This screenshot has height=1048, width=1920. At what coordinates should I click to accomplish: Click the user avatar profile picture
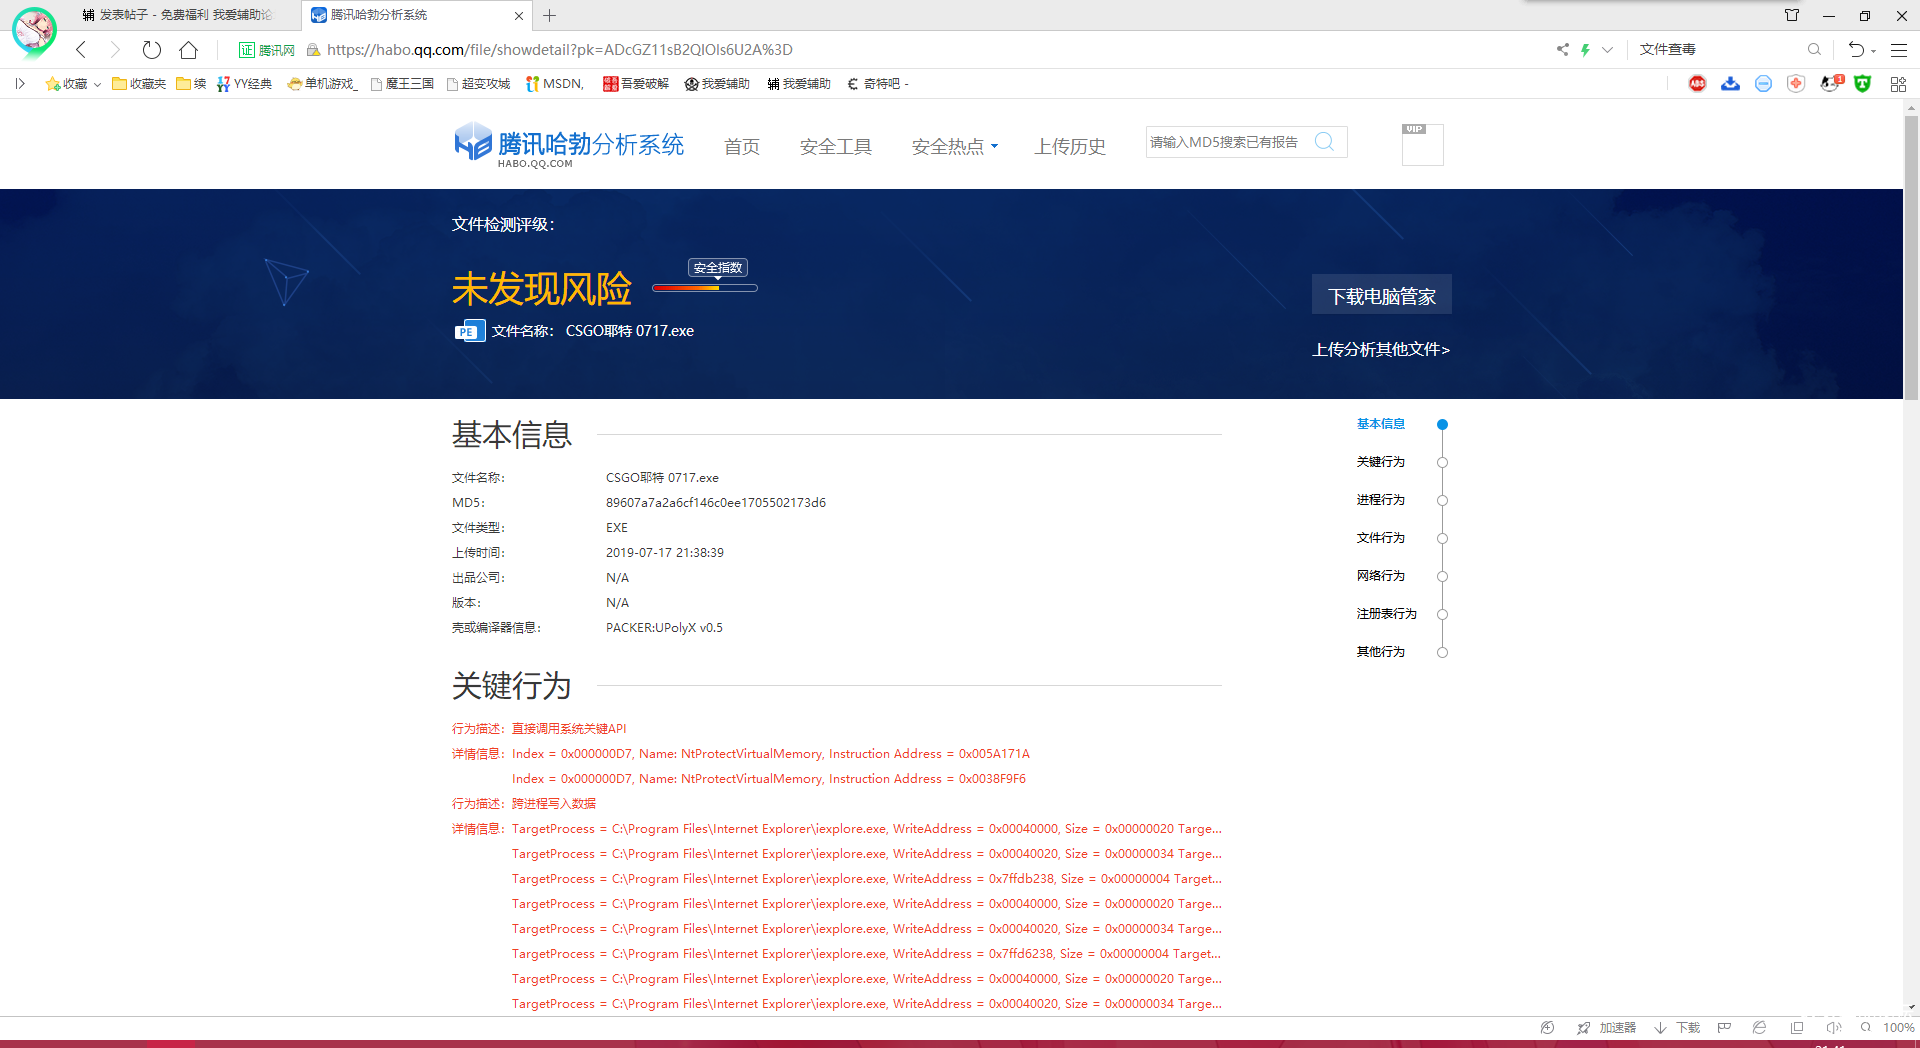pos(34,30)
